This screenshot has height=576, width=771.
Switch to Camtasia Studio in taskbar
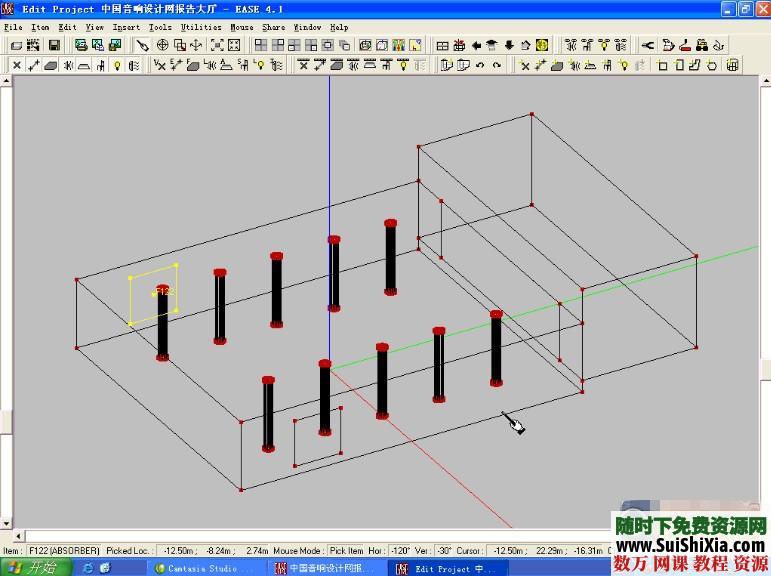tap(205, 568)
